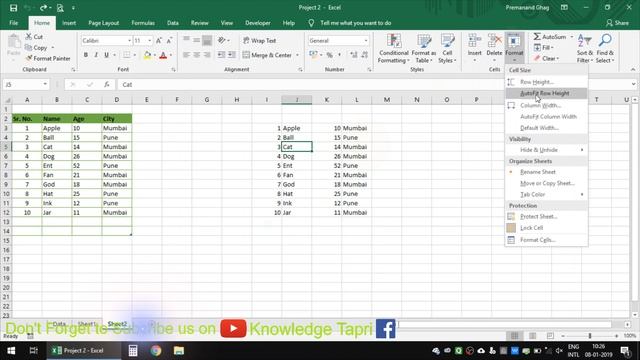
Task: Click the Percent Style icon
Action: 329,55
